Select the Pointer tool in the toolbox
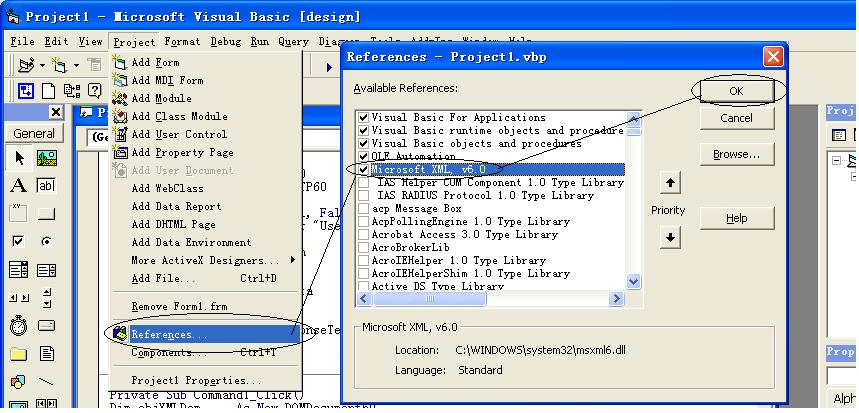The height and width of the screenshot is (413, 859). pos(19,158)
